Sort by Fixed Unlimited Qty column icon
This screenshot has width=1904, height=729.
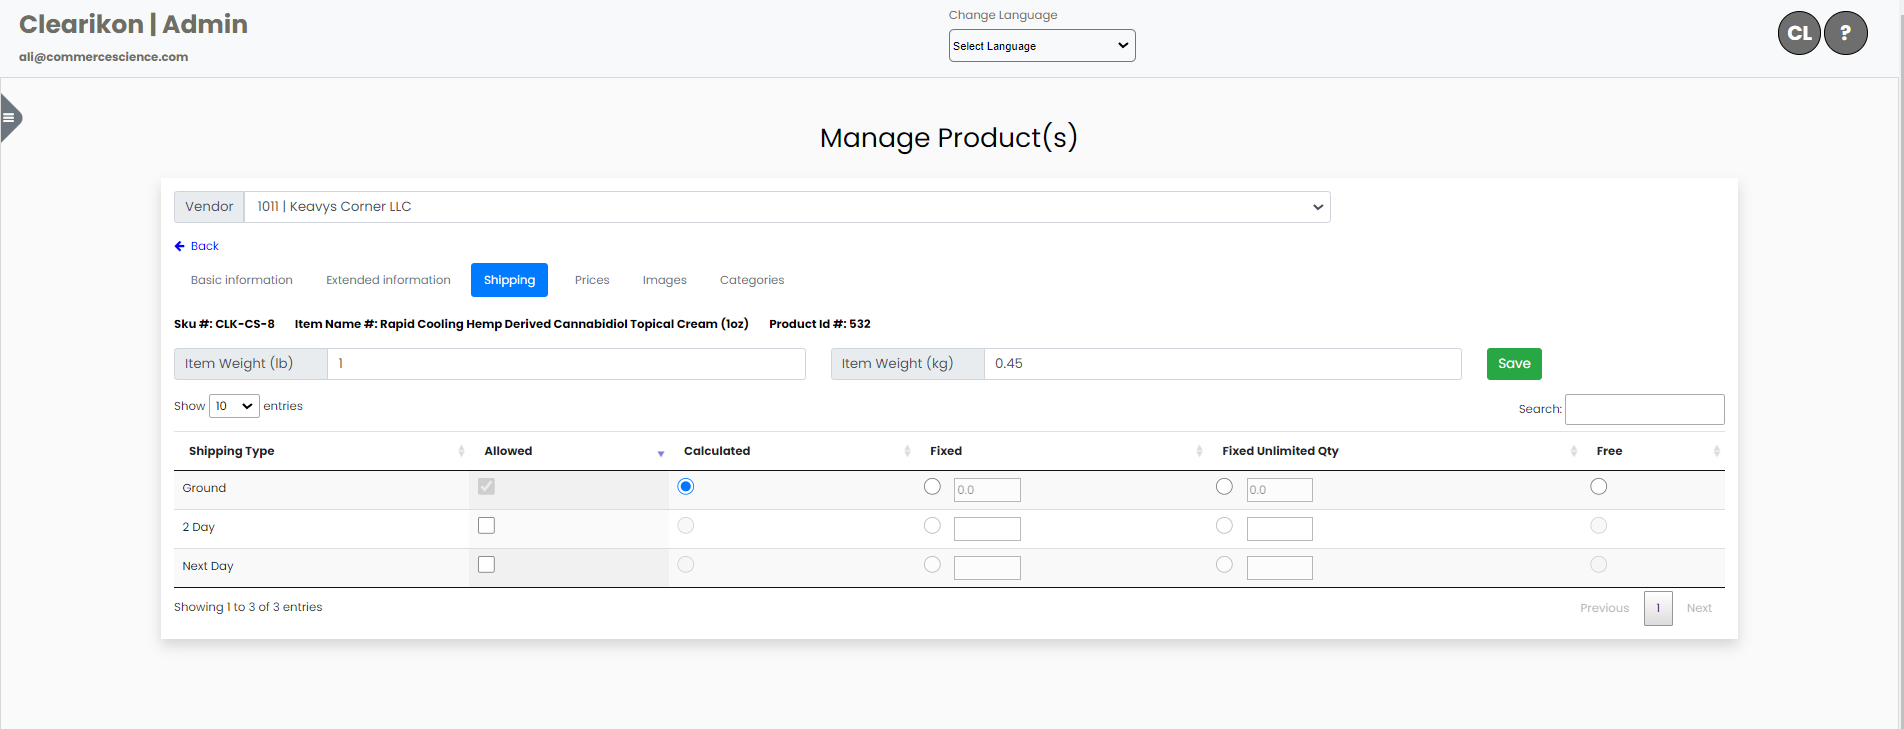(x=1573, y=451)
